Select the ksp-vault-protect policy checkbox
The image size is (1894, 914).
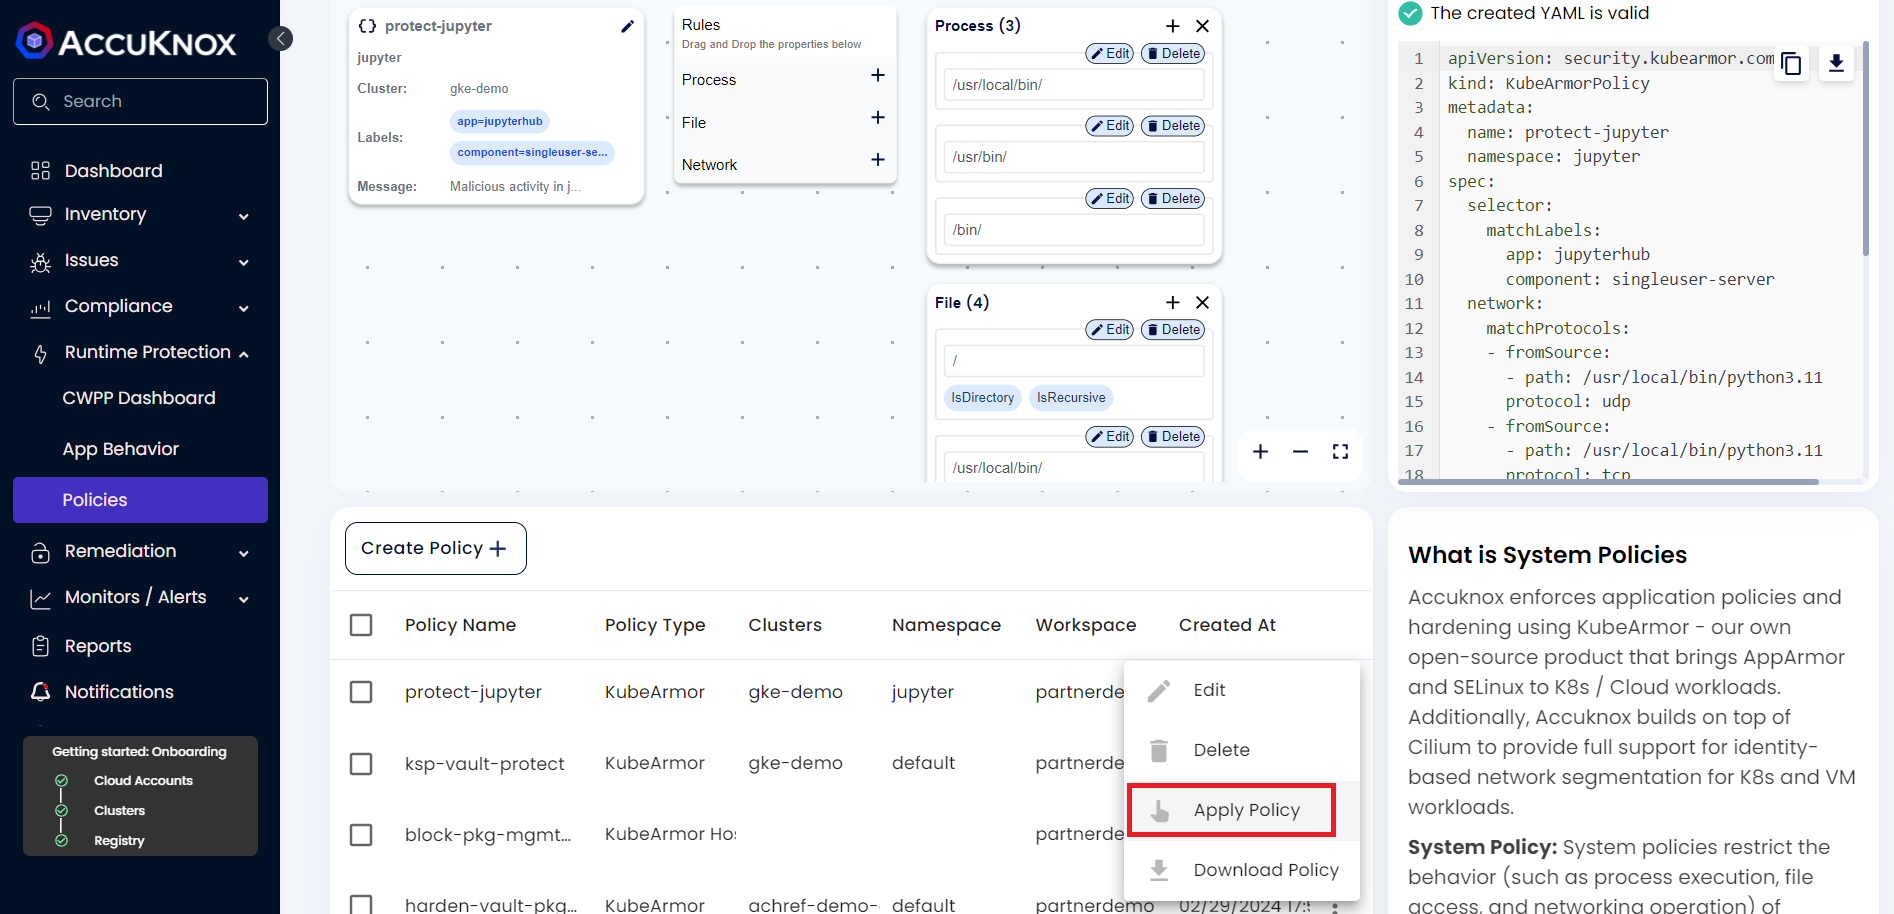361,764
